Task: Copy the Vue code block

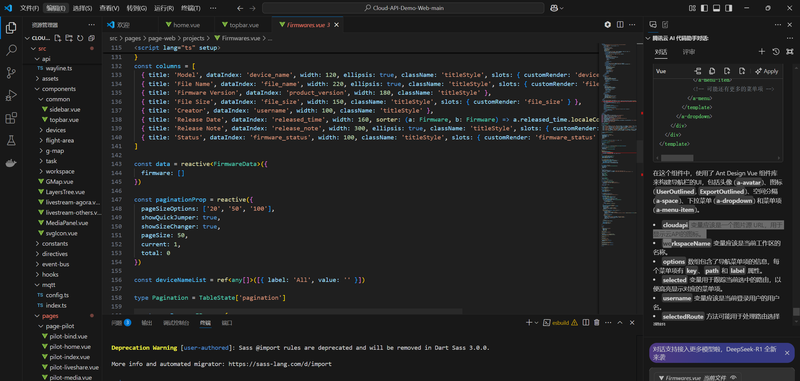Action: pyautogui.click(x=712, y=71)
